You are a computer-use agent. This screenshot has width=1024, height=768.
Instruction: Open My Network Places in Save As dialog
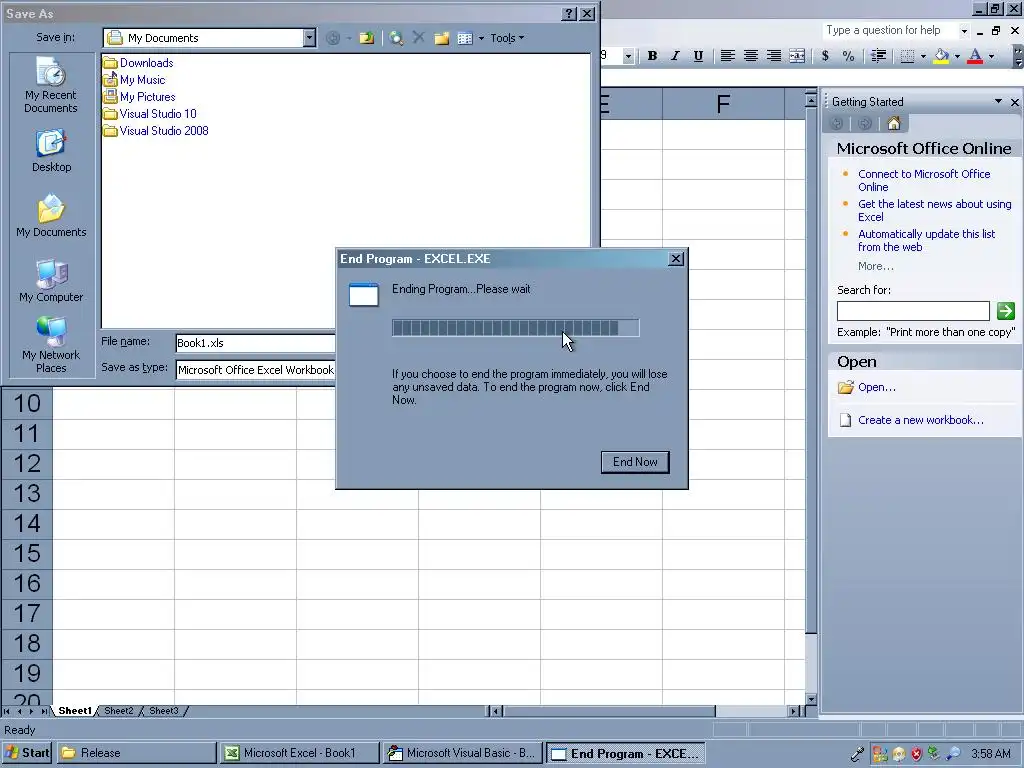pyautogui.click(x=51, y=345)
